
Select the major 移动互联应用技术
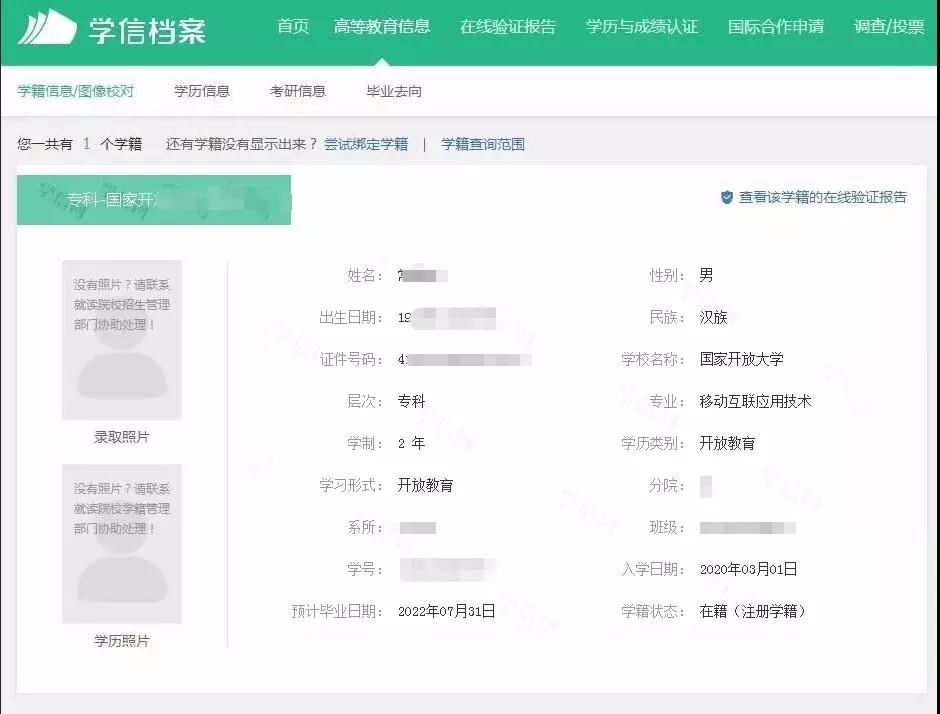(x=755, y=401)
